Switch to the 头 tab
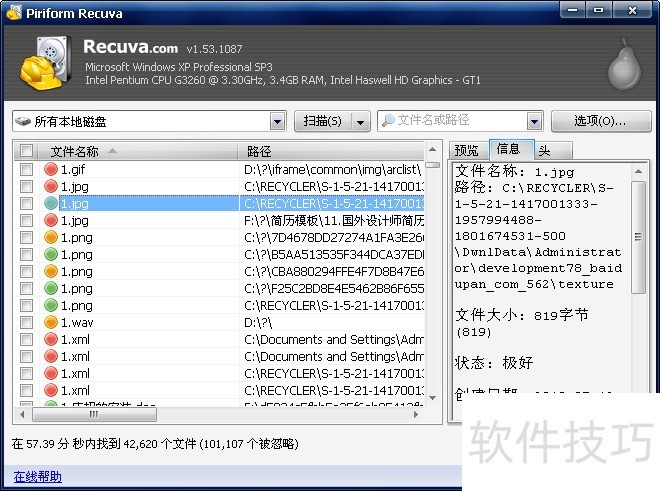This screenshot has width=660, height=491. (551, 151)
